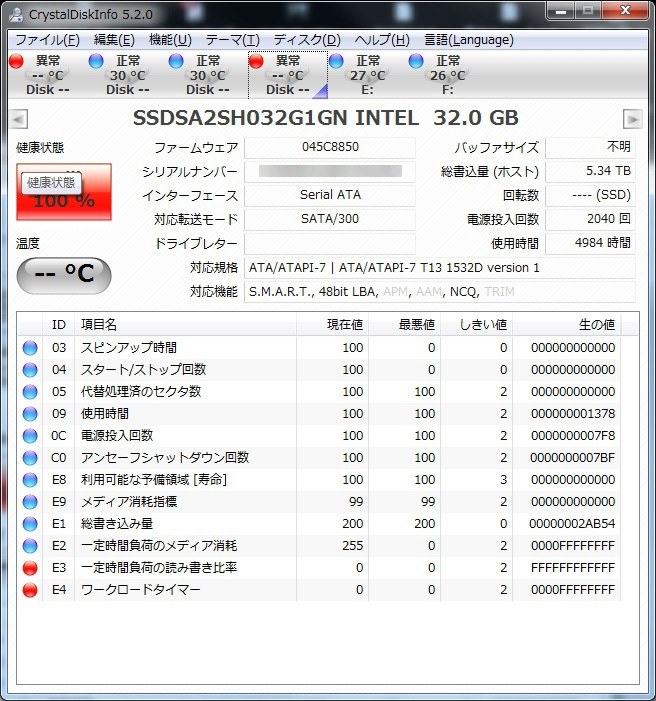The image size is (656, 701).
Task: Open the 機能(U) menu
Action: [170, 40]
